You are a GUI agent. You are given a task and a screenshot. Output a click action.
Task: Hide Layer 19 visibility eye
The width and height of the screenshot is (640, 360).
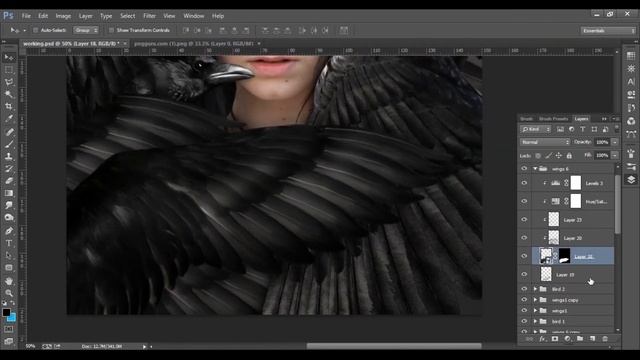pyautogui.click(x=524, y=274)
